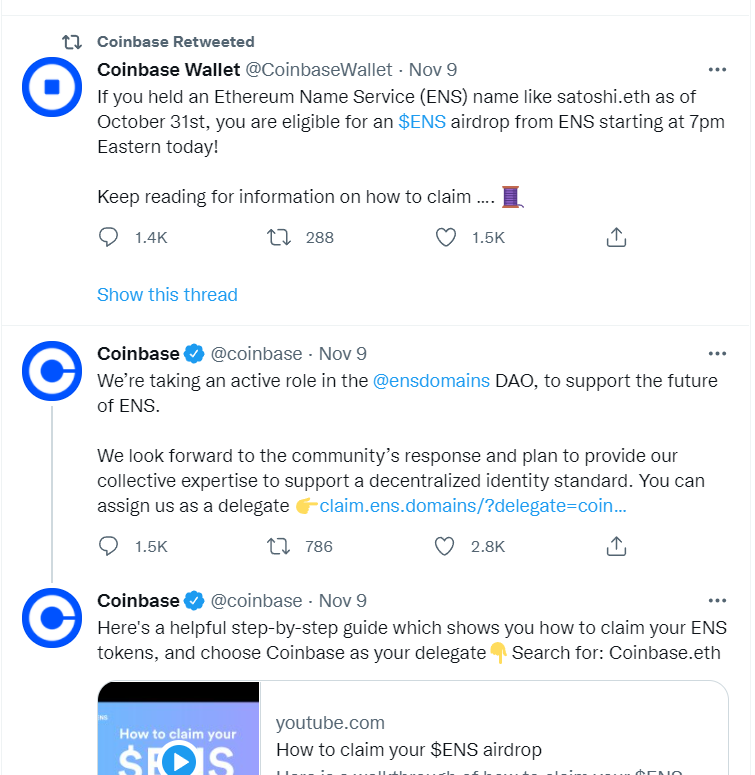755x775 pixels.
Task: Retweet the Coinbase Wallet ENS airdrop tweet
Action: (x=279, y=237)
